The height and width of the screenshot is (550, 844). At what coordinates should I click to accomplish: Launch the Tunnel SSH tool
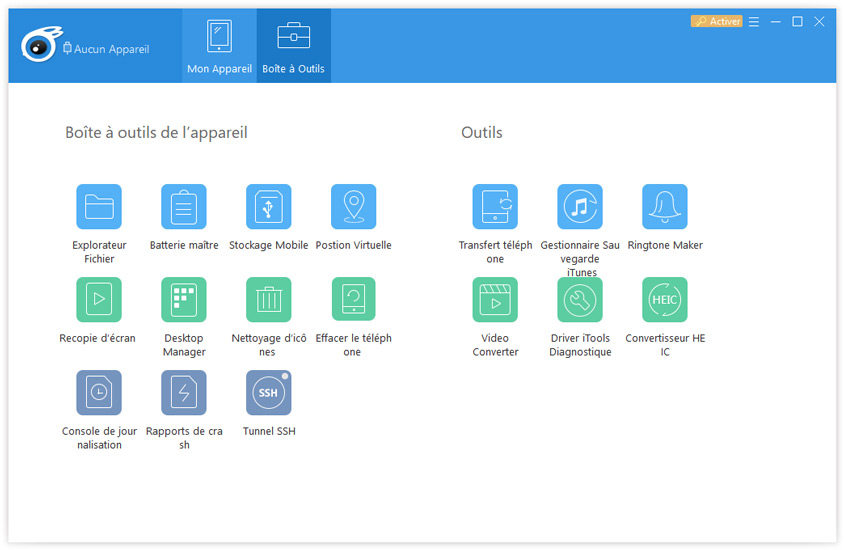[269, 393]
